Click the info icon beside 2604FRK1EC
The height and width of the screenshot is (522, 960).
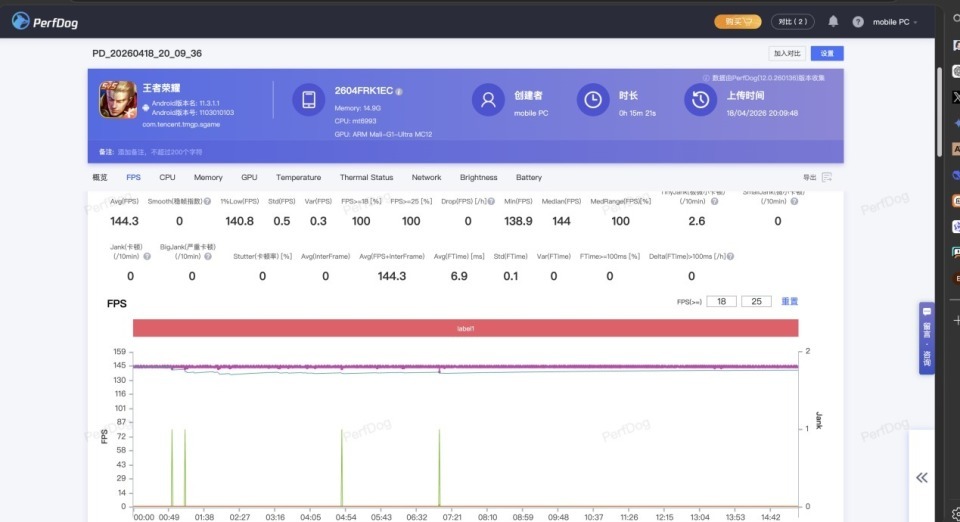tap(399, 91)
